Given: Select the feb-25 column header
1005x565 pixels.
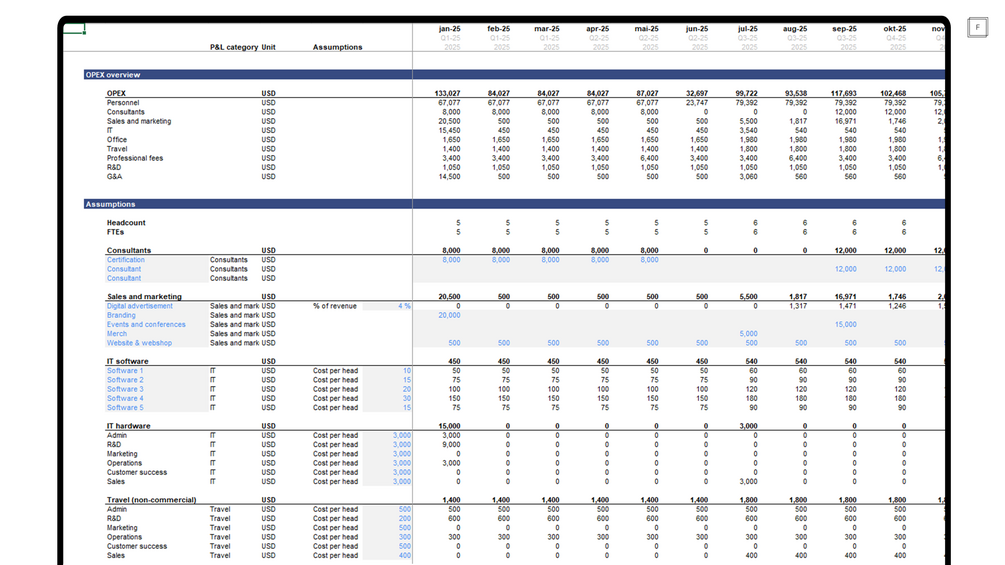Looking at the screenshot, I should 499,29.
